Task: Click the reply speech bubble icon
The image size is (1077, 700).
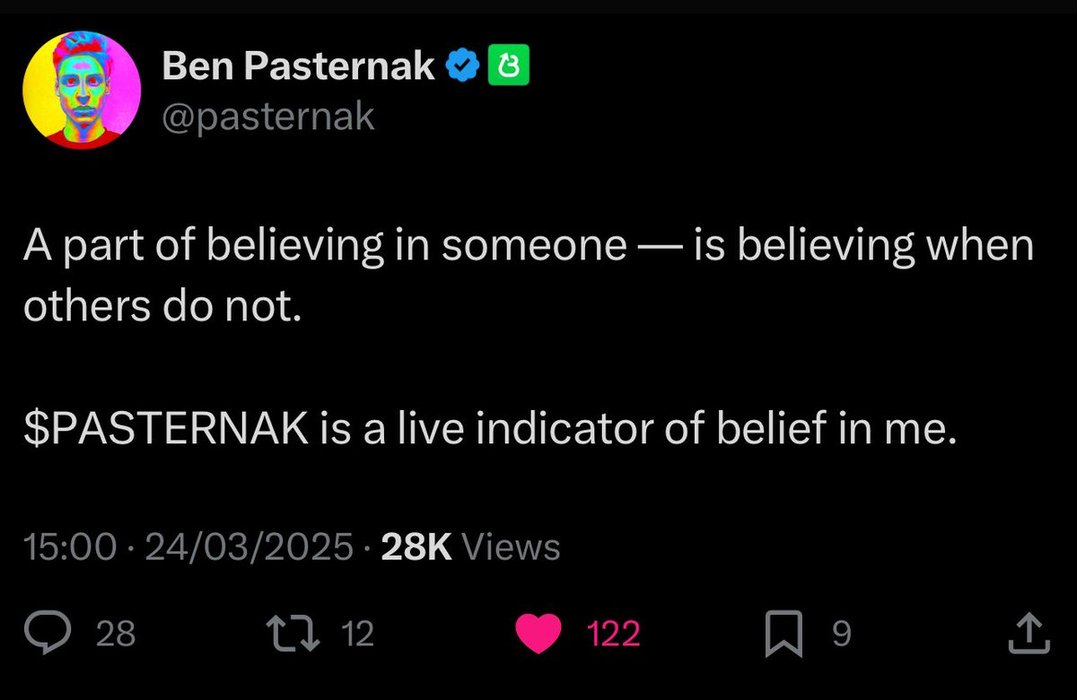Action: click(47, 633)
